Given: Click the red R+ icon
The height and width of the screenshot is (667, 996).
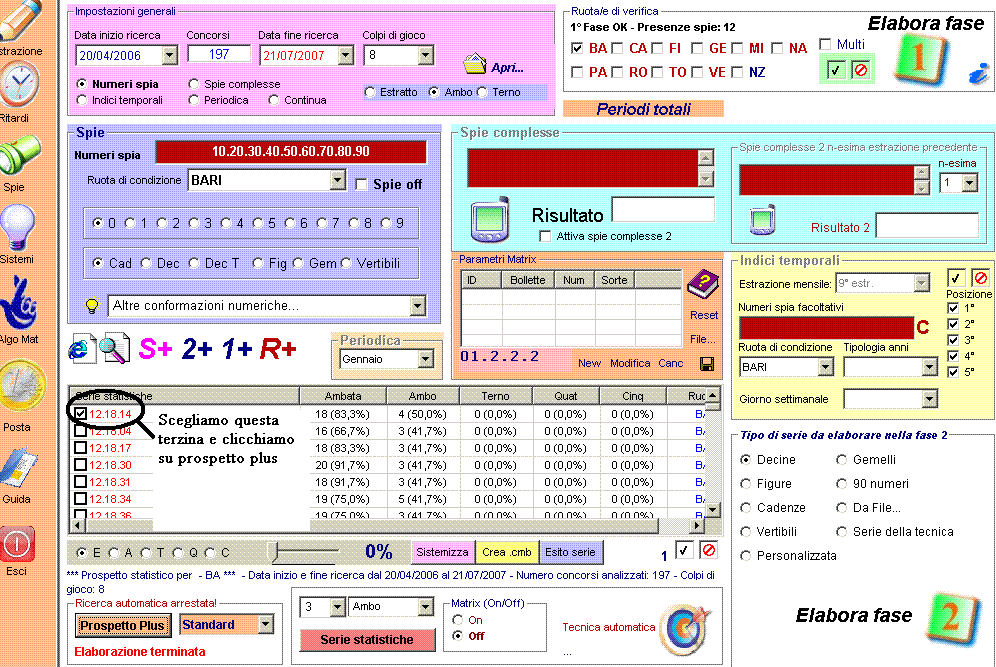Looking at the screenshot, I should (278, 349).
